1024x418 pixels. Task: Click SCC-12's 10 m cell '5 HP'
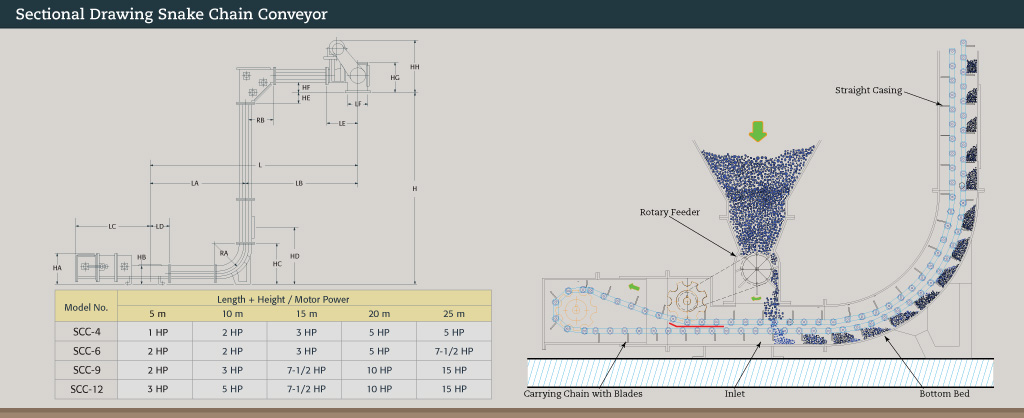pos(230,389)
